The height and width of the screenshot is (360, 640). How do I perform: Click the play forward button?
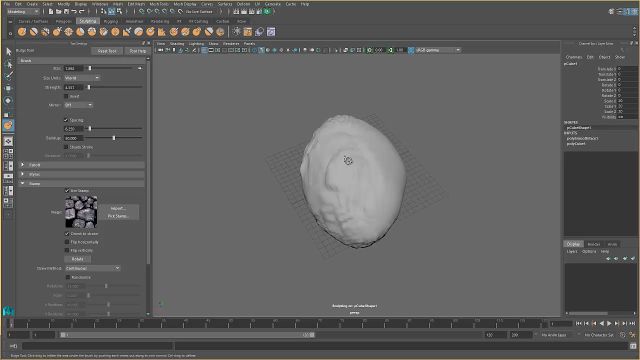click(x=609, y=323)
